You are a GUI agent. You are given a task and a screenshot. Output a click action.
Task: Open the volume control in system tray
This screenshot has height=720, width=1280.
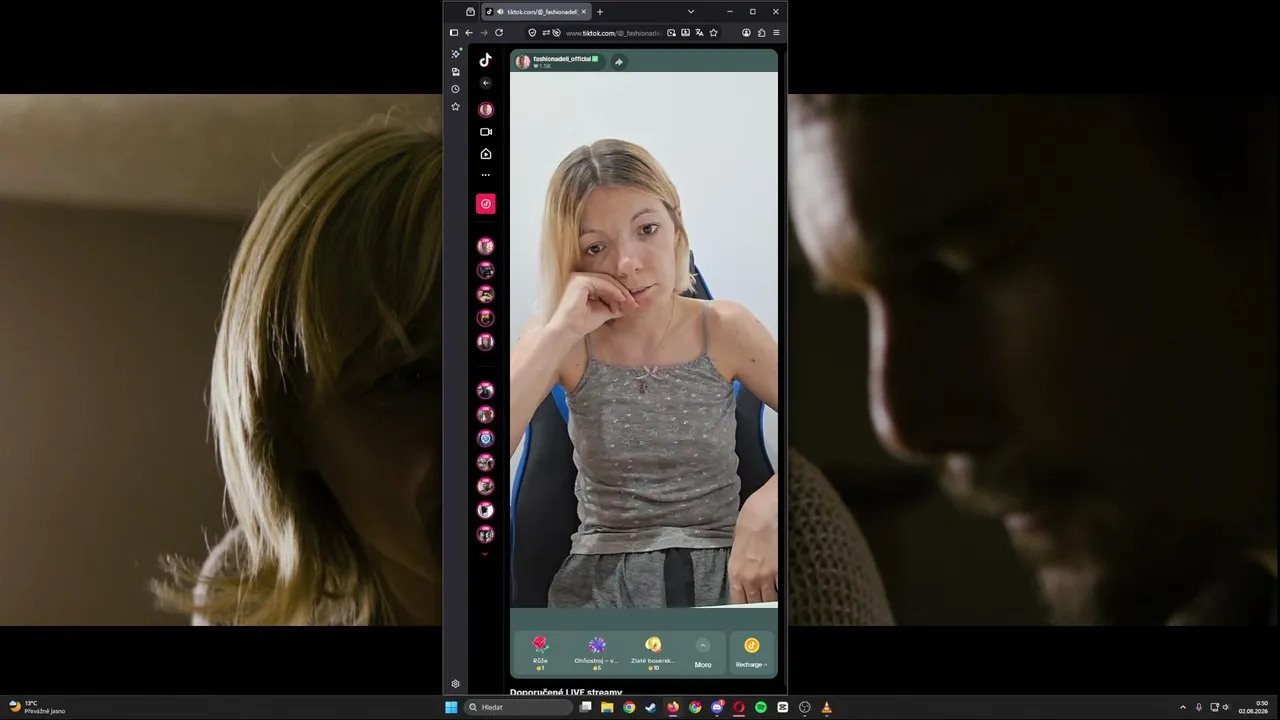coord(1226,707)
